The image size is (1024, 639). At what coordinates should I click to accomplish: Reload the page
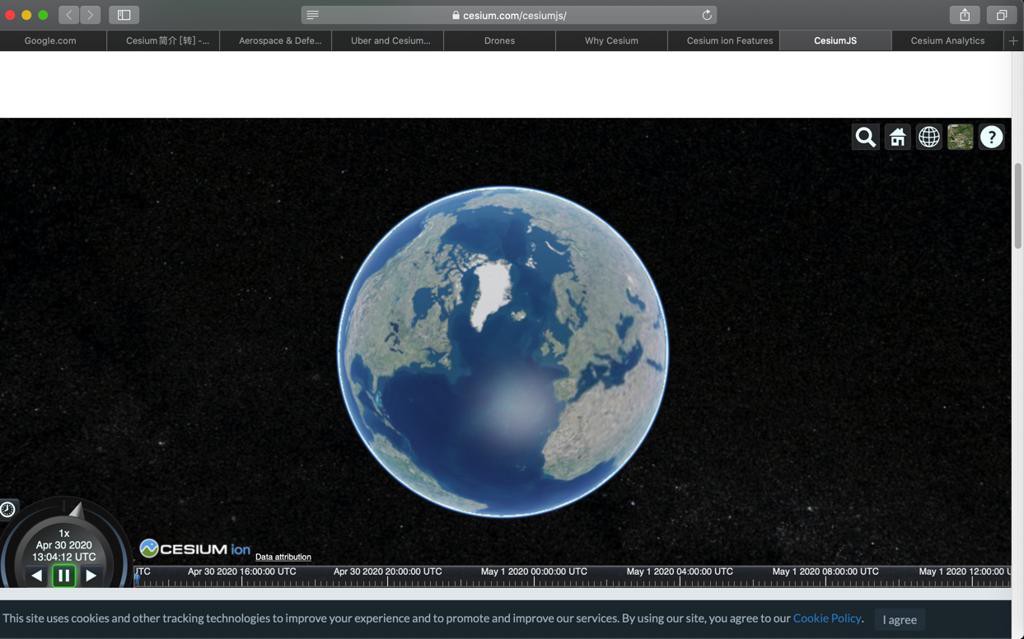707,14
